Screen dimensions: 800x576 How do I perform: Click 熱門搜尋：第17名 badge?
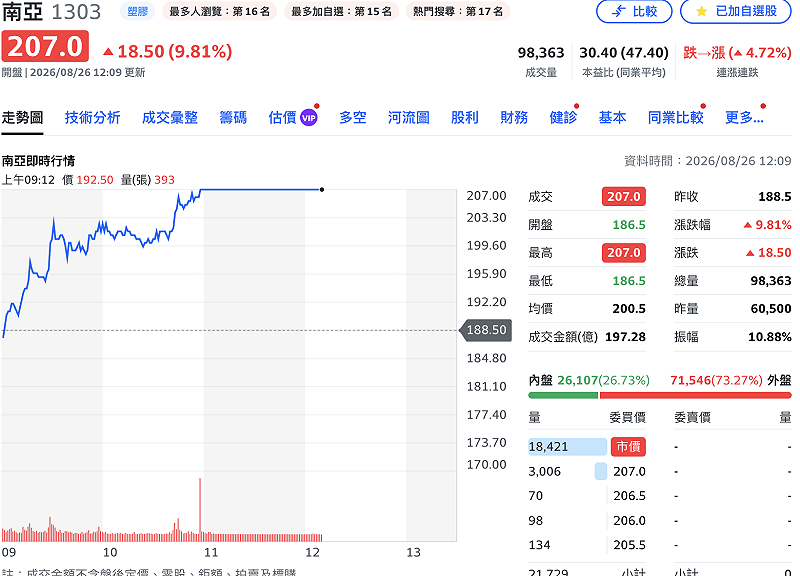458,11
